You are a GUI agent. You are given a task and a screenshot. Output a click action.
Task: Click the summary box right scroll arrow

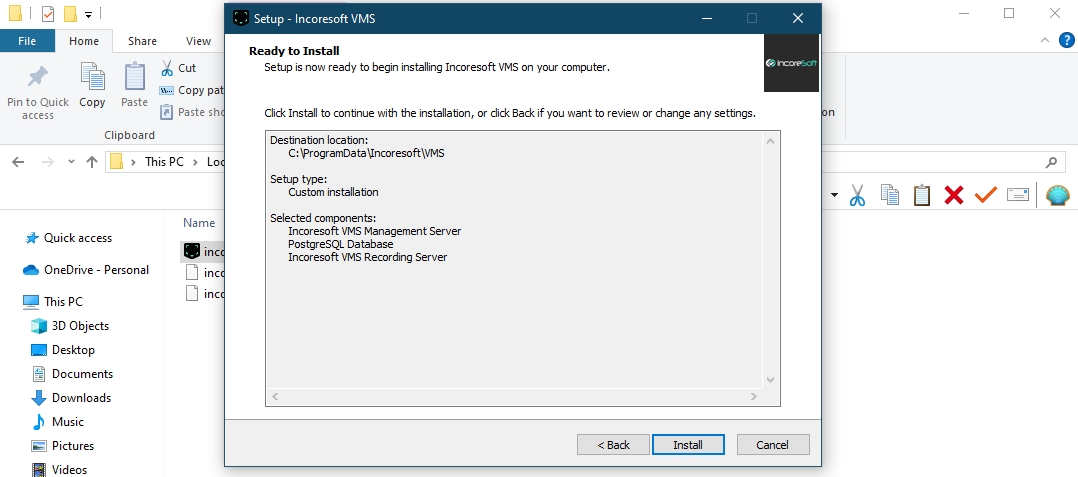754,397
